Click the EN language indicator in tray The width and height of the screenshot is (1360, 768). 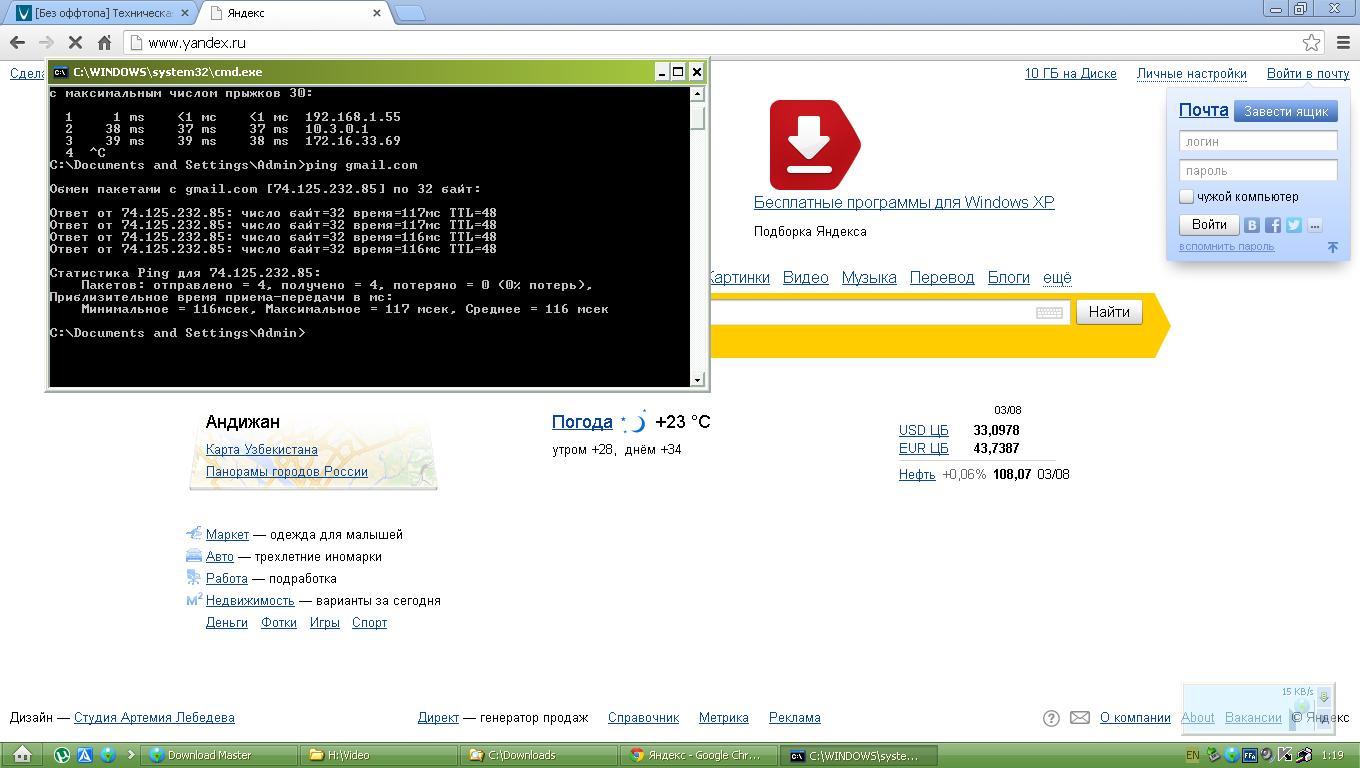(1192, 755)
